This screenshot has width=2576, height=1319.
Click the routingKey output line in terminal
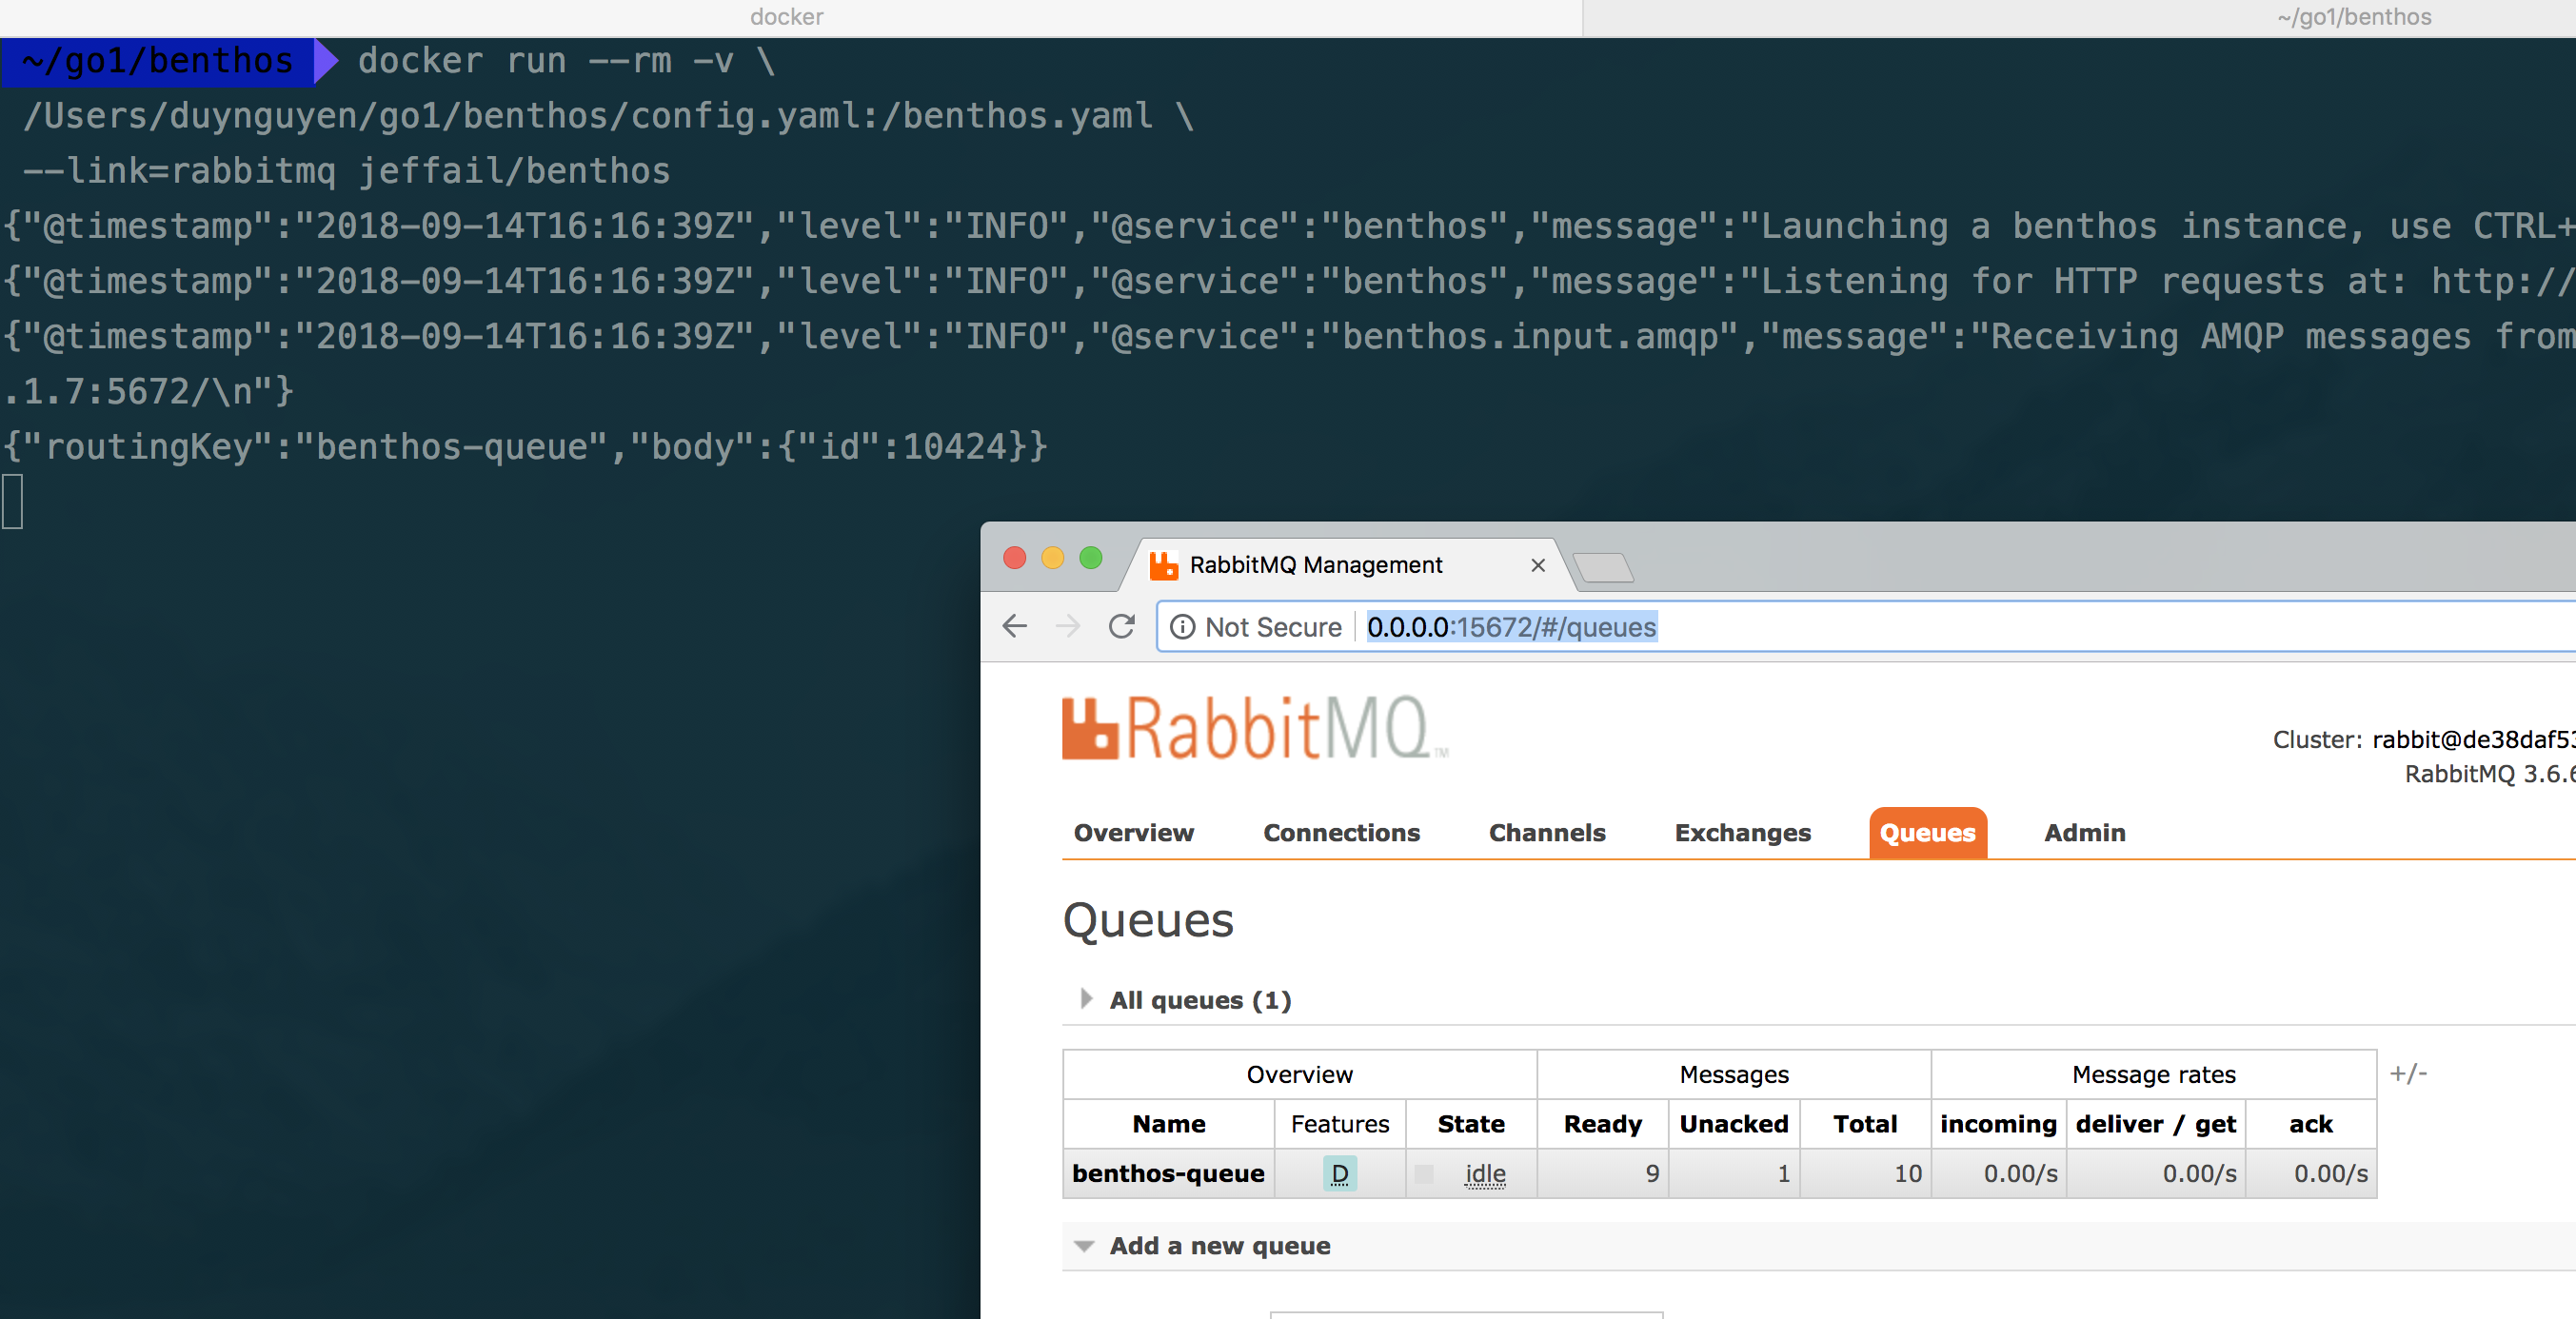point(525,446)
